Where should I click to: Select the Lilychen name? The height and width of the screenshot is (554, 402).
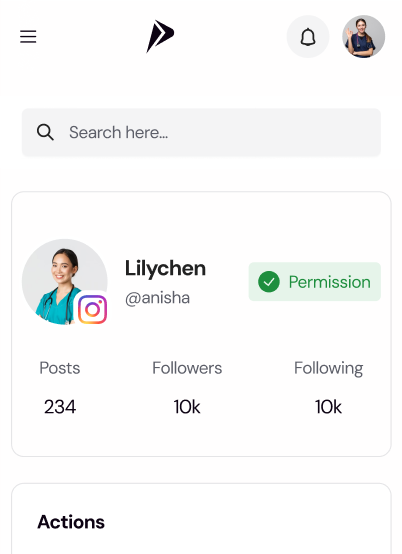click(165, 268)
